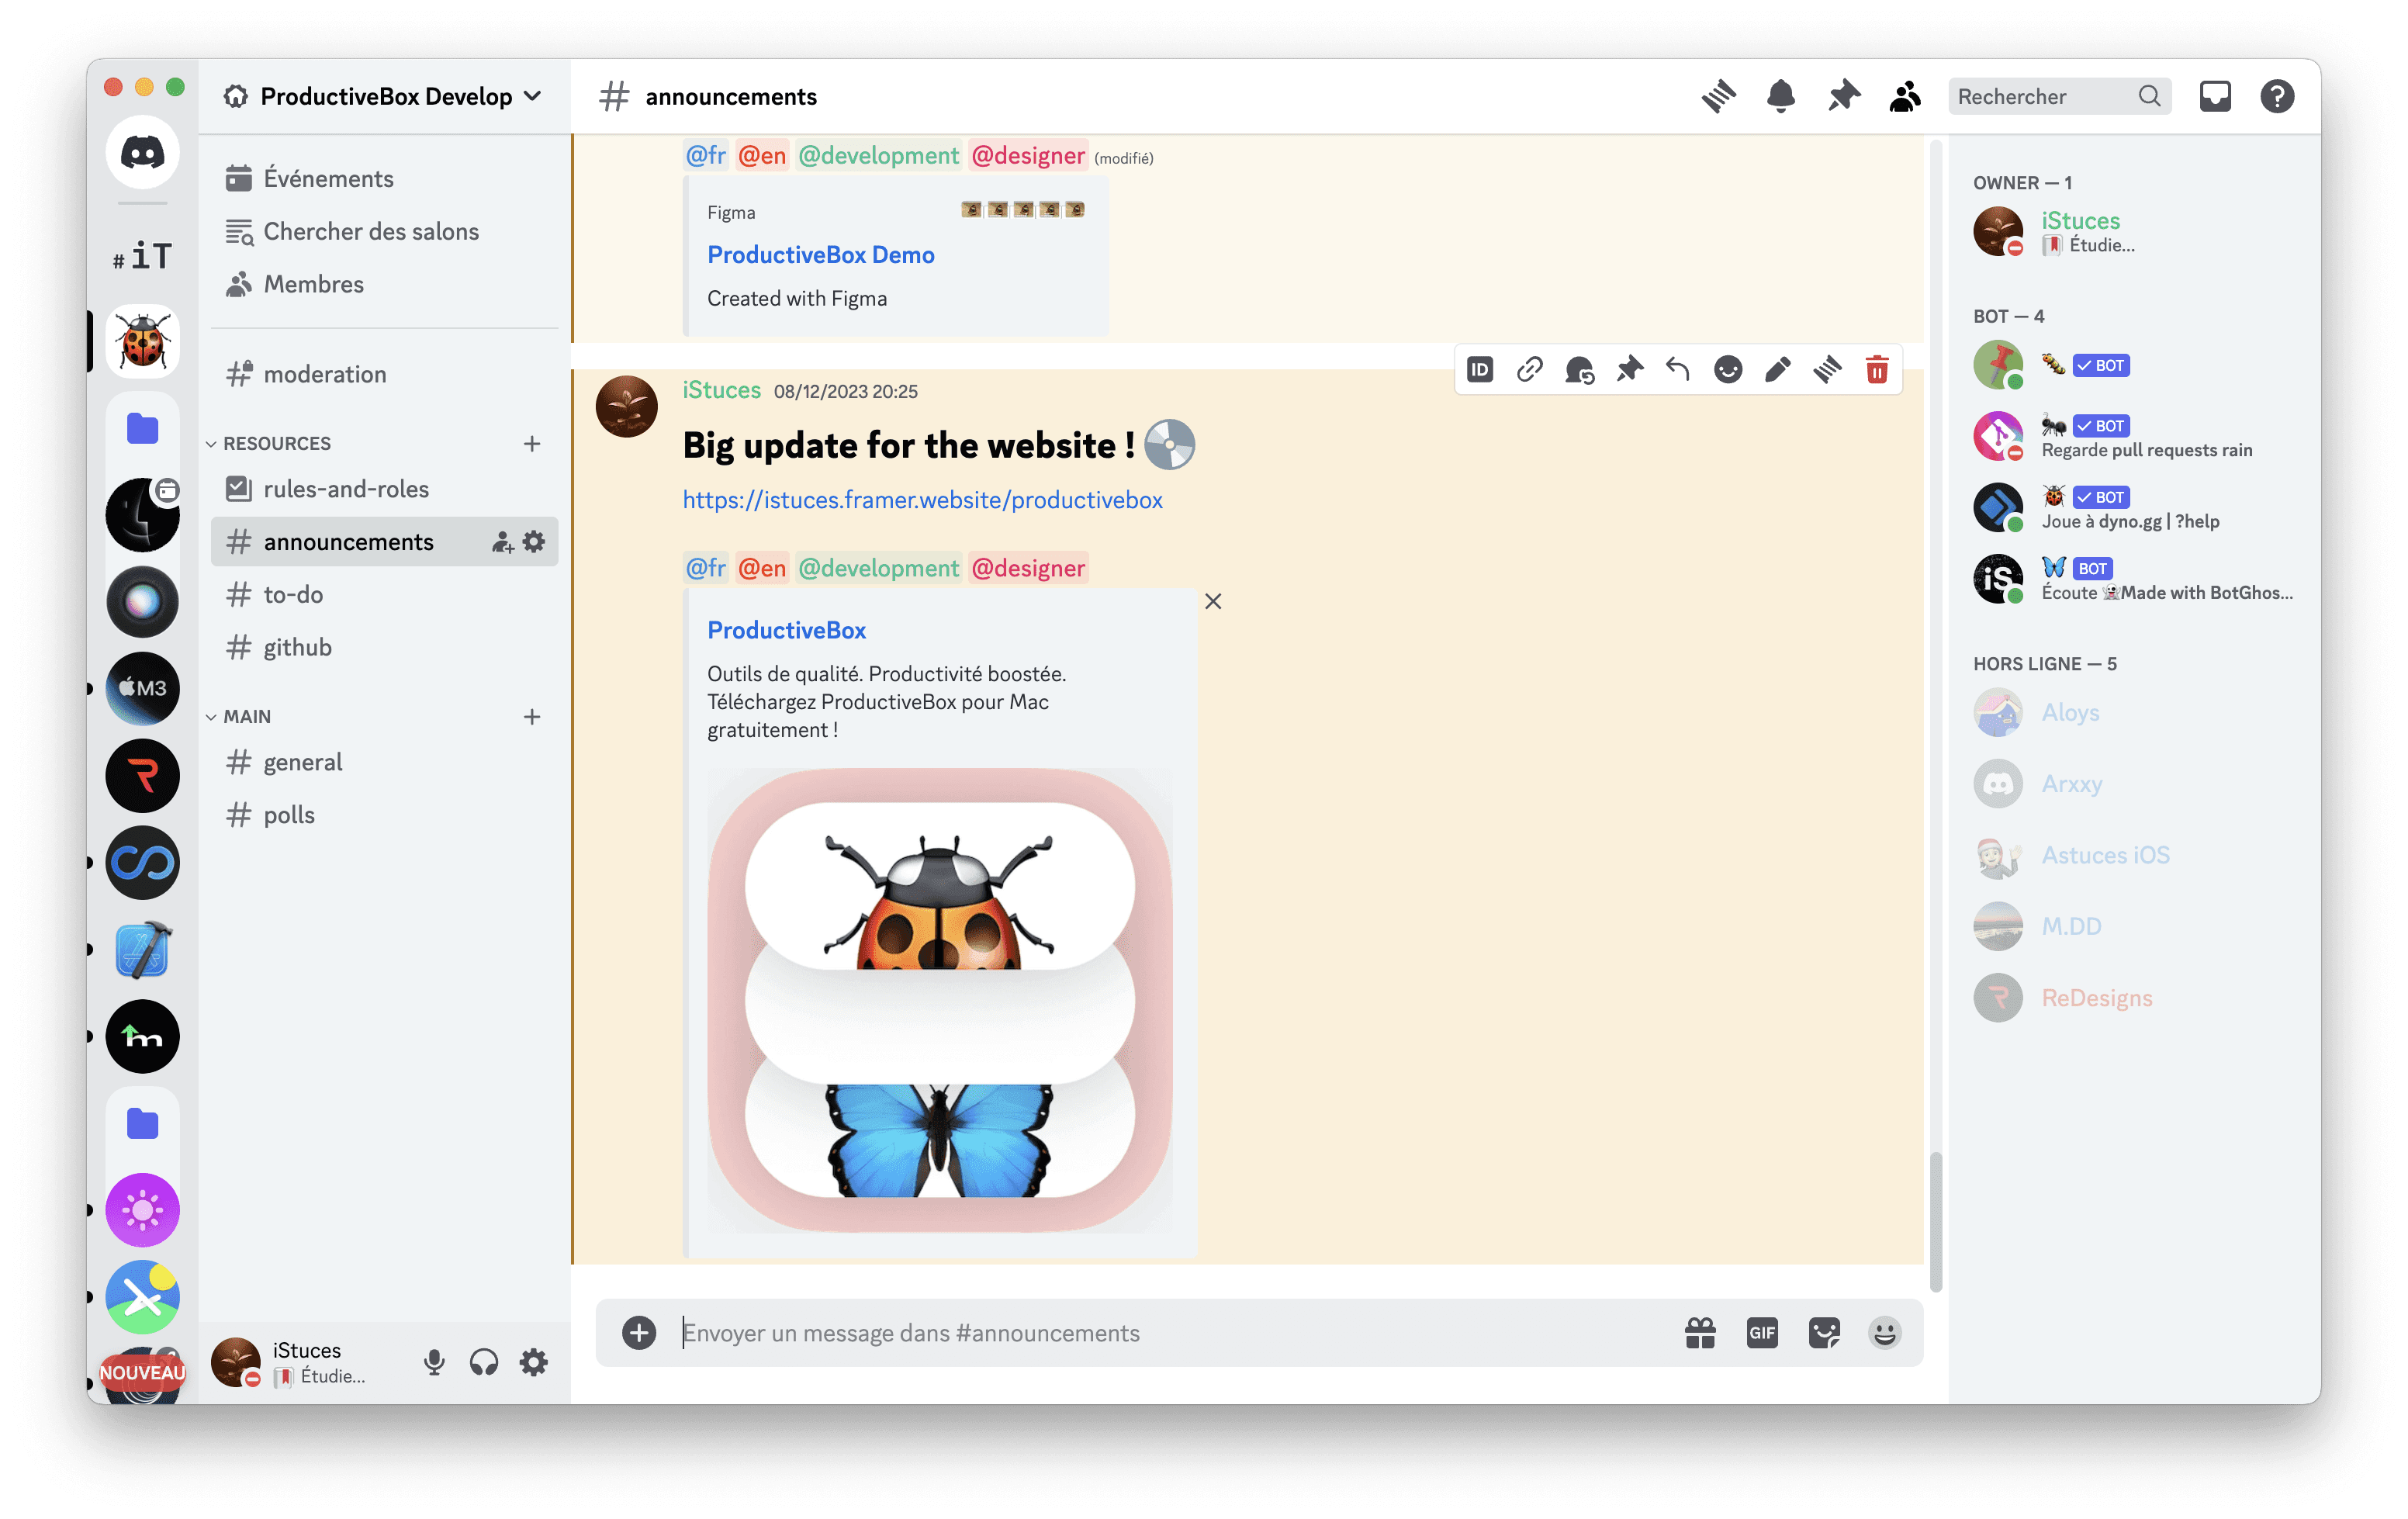The image size is (2408, 1519).
Task: Click the @development mention in latest message
Action: tap(878, 568)
